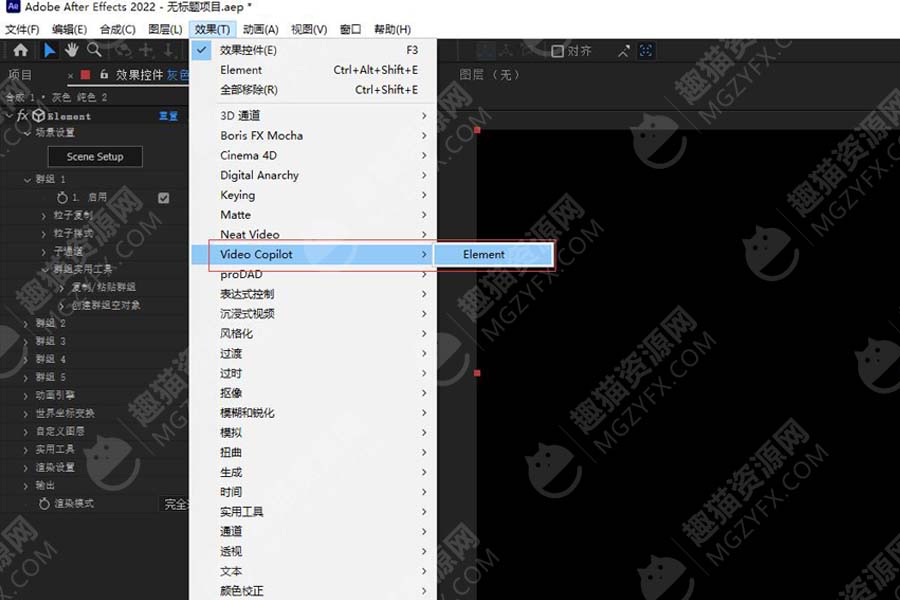Open the 渲染模式 dropdown showing 完全
The height and width of the screenshot is (600, 900).
click(173, 504)
